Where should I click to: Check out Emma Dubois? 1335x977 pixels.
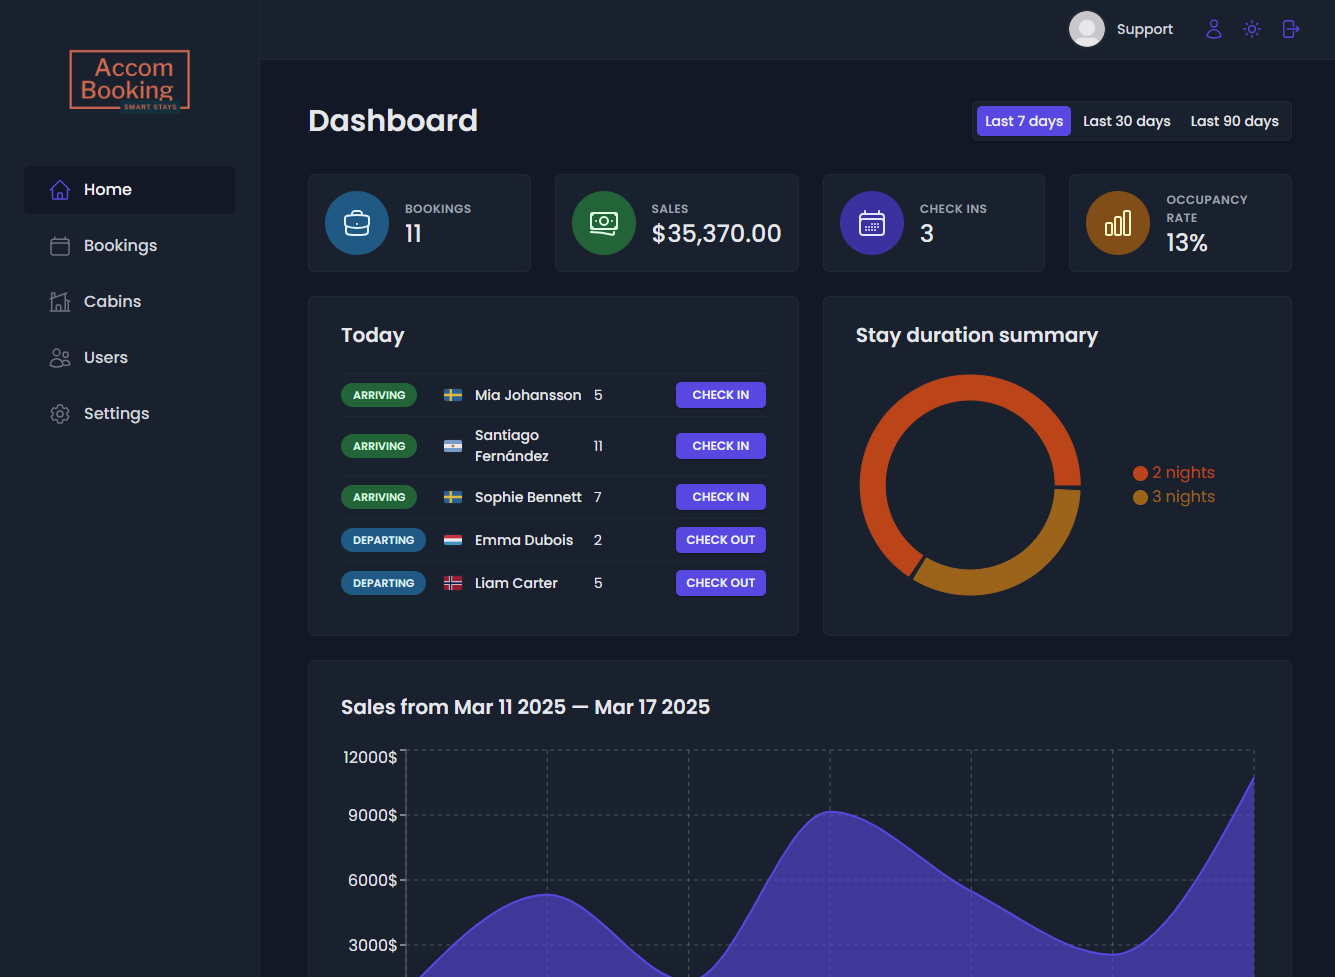(721, 540)
